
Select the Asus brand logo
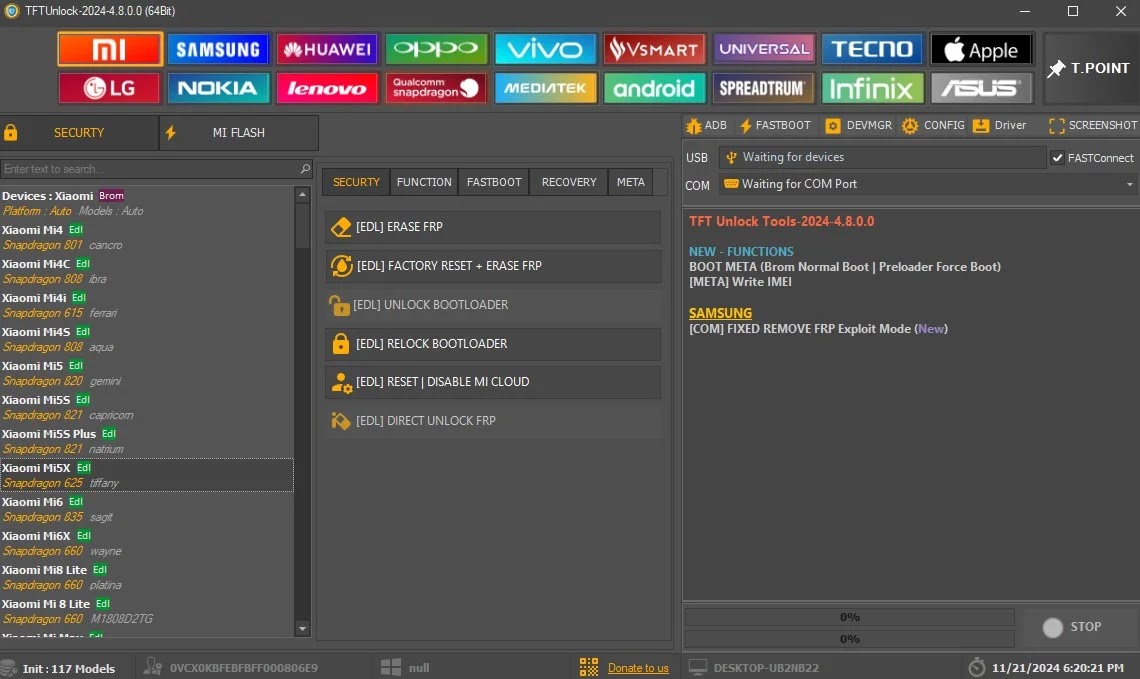pos(982,88)
